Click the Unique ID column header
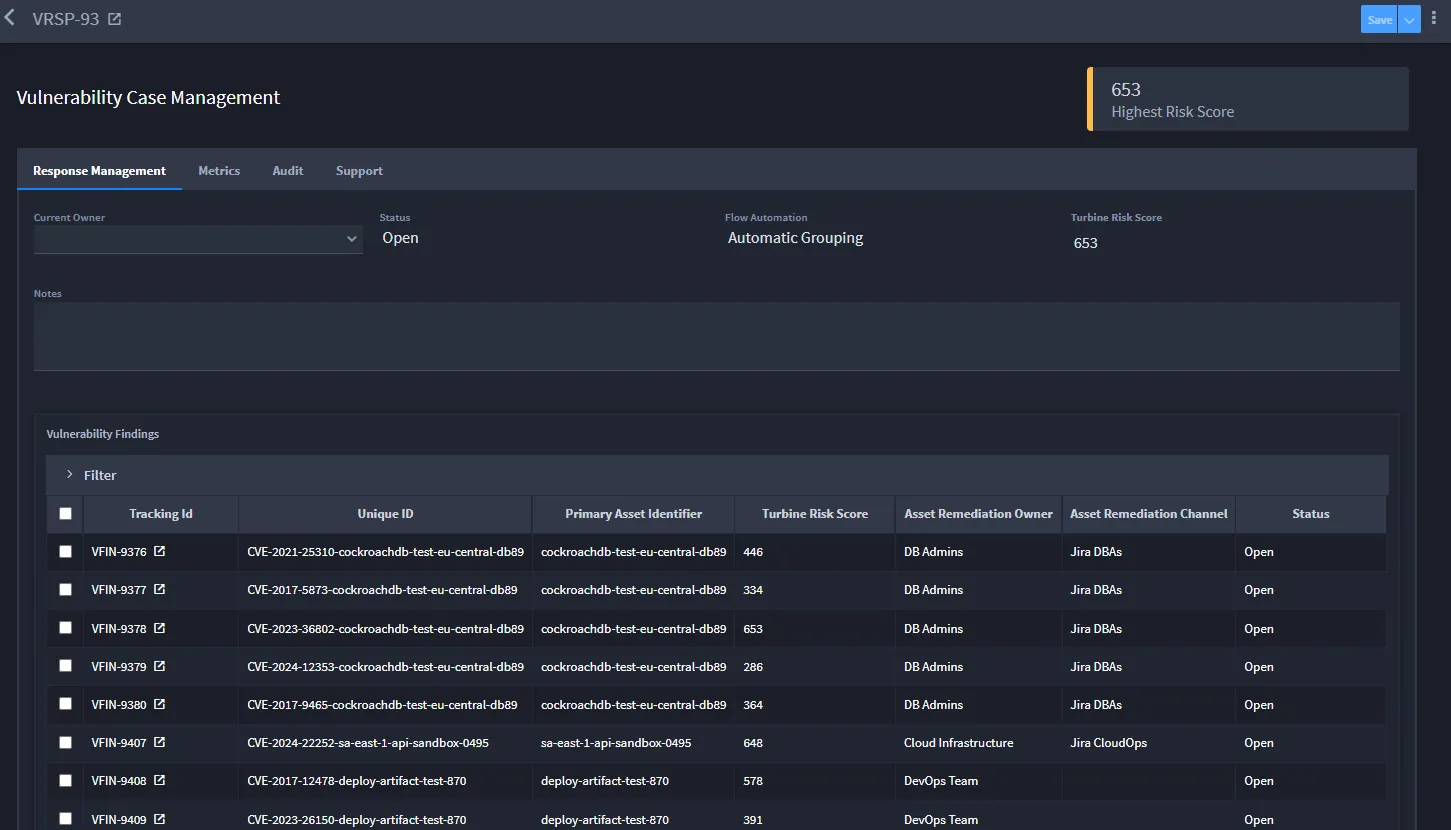1451x830 pixels. pyautogui.click(x=385, y=514)
